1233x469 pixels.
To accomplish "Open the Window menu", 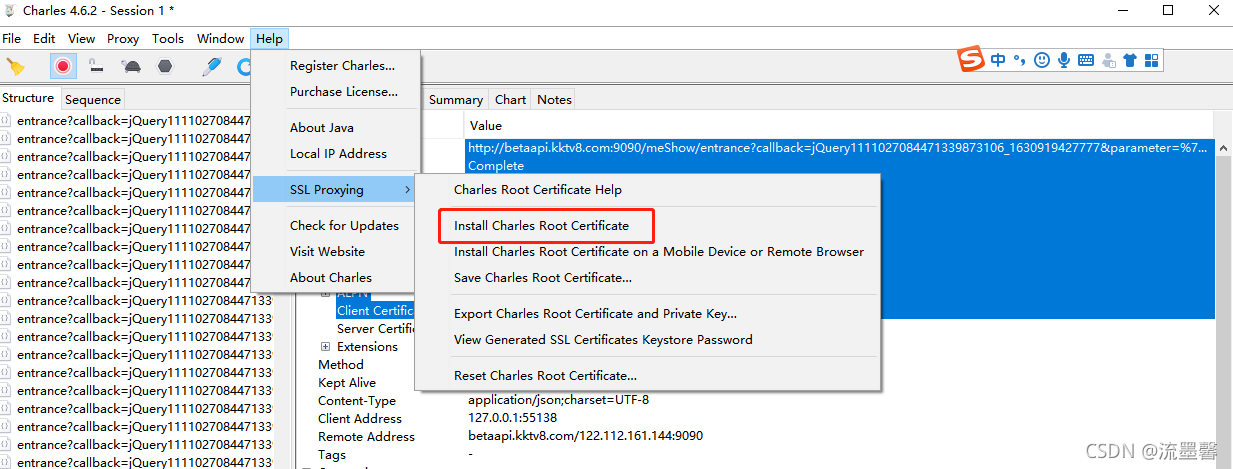I will (x=221, y=39).
